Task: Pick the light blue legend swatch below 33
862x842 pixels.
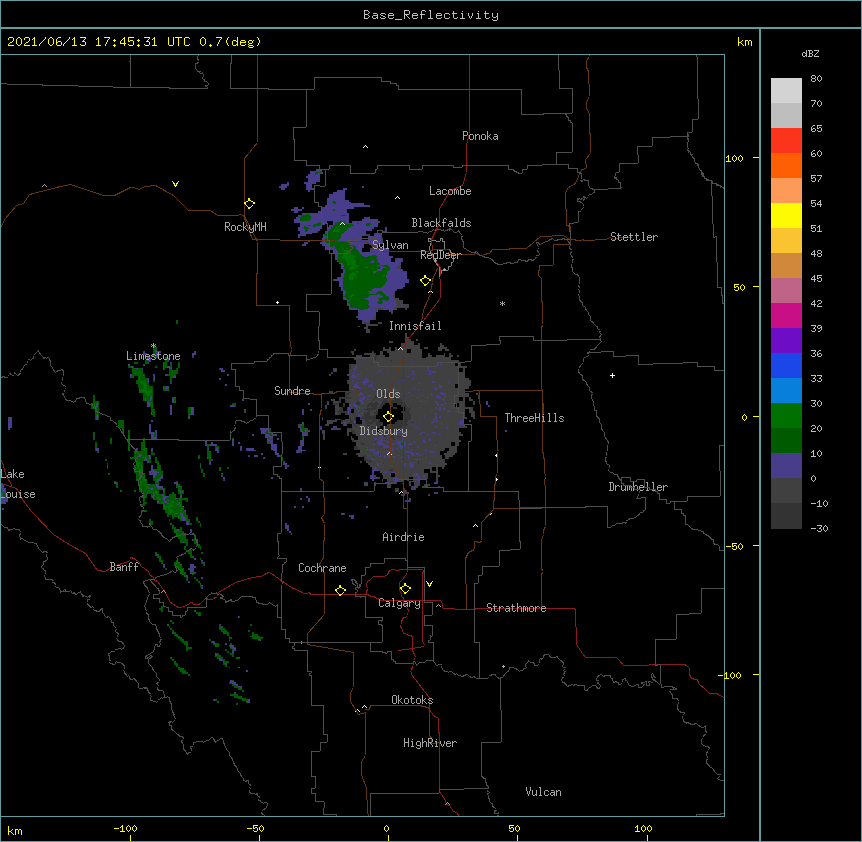Action: pos(786,391)
